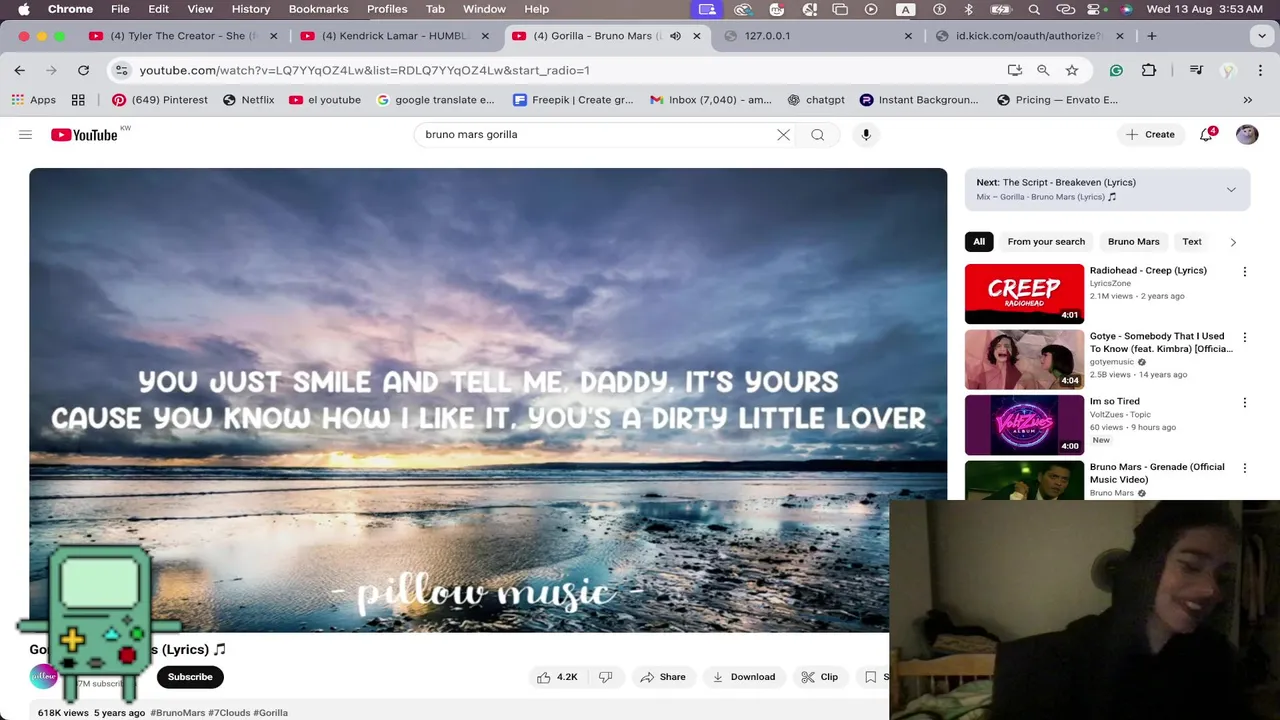
Task: Open Spotlight search in menu bar
Action: (x=1034, y=9)
